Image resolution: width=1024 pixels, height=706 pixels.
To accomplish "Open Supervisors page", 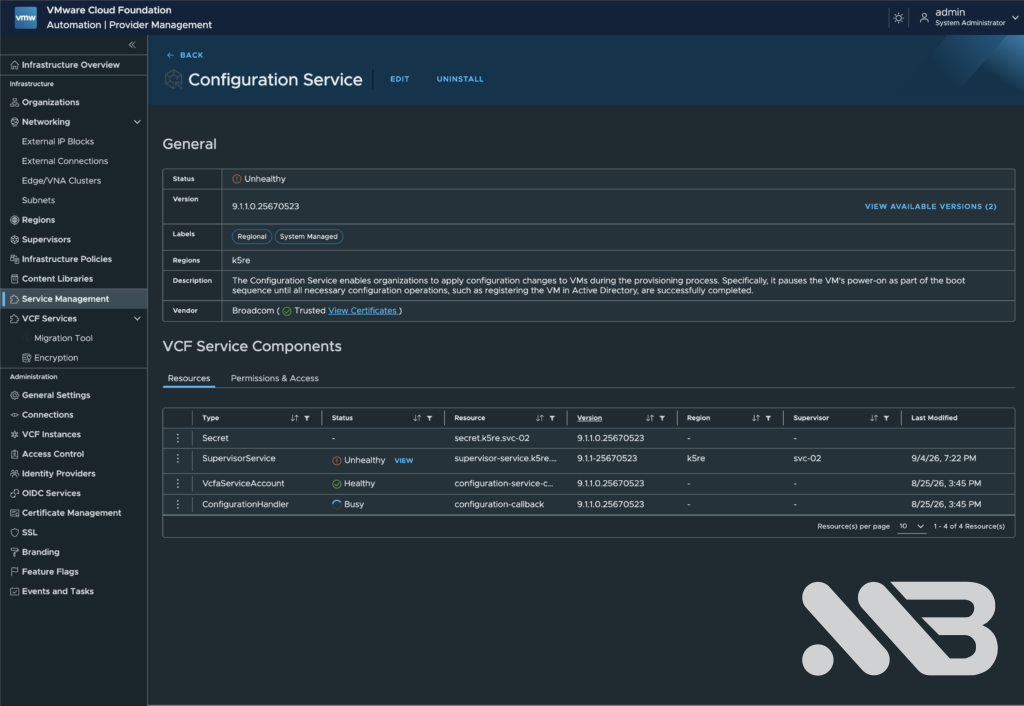I will (x=46, y=239).
